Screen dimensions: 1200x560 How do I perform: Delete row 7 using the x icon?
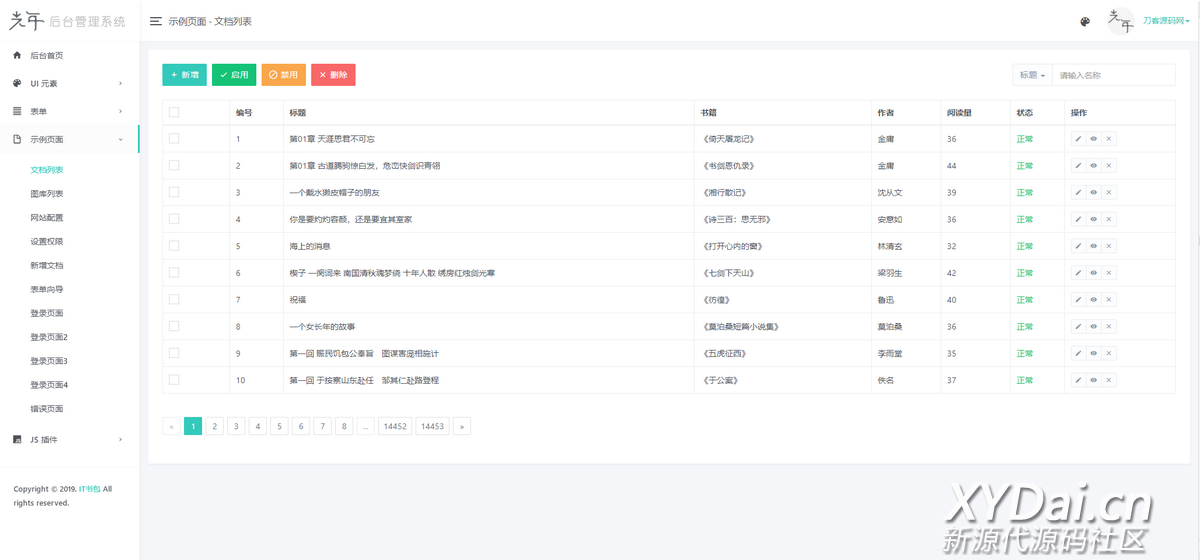pos(1109,299)
